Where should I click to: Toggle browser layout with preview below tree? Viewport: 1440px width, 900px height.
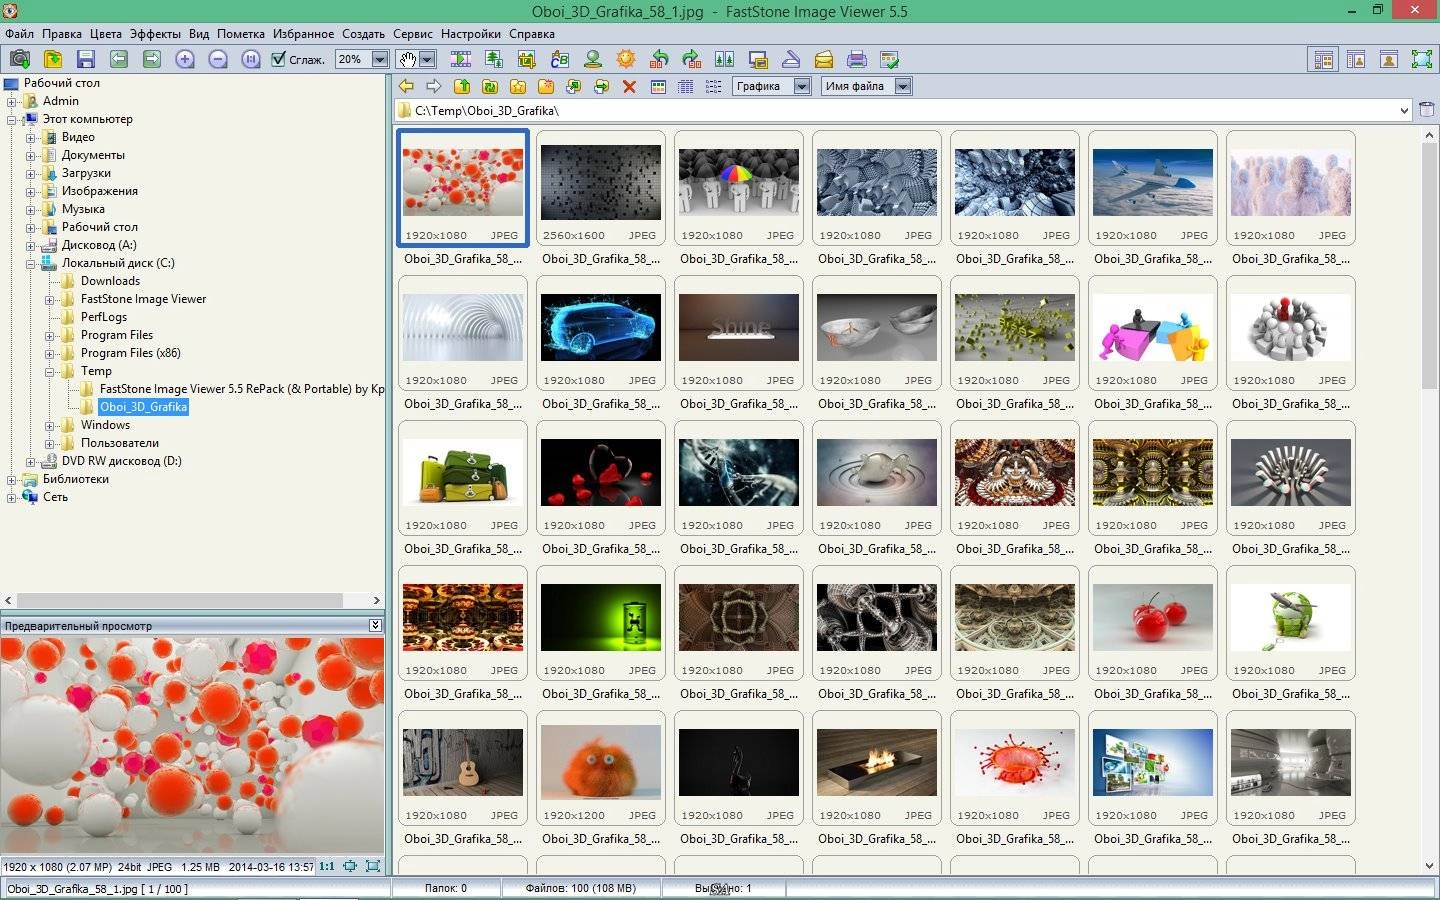point(1323,60)
